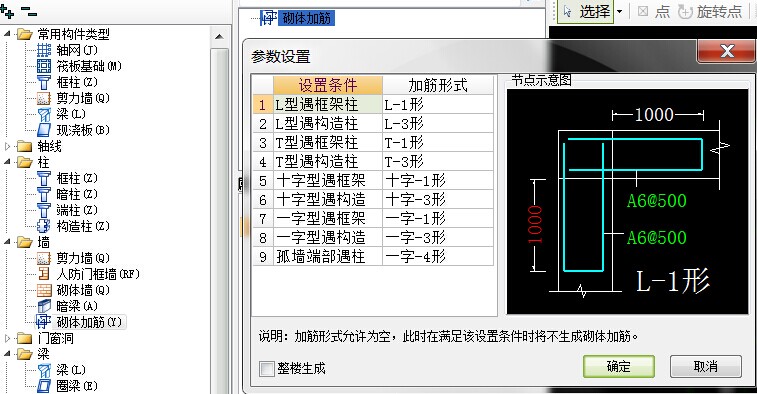The image size is (757, 394).
Task: Click the tree scrollbar up arrow
Action: coord(219,37)
